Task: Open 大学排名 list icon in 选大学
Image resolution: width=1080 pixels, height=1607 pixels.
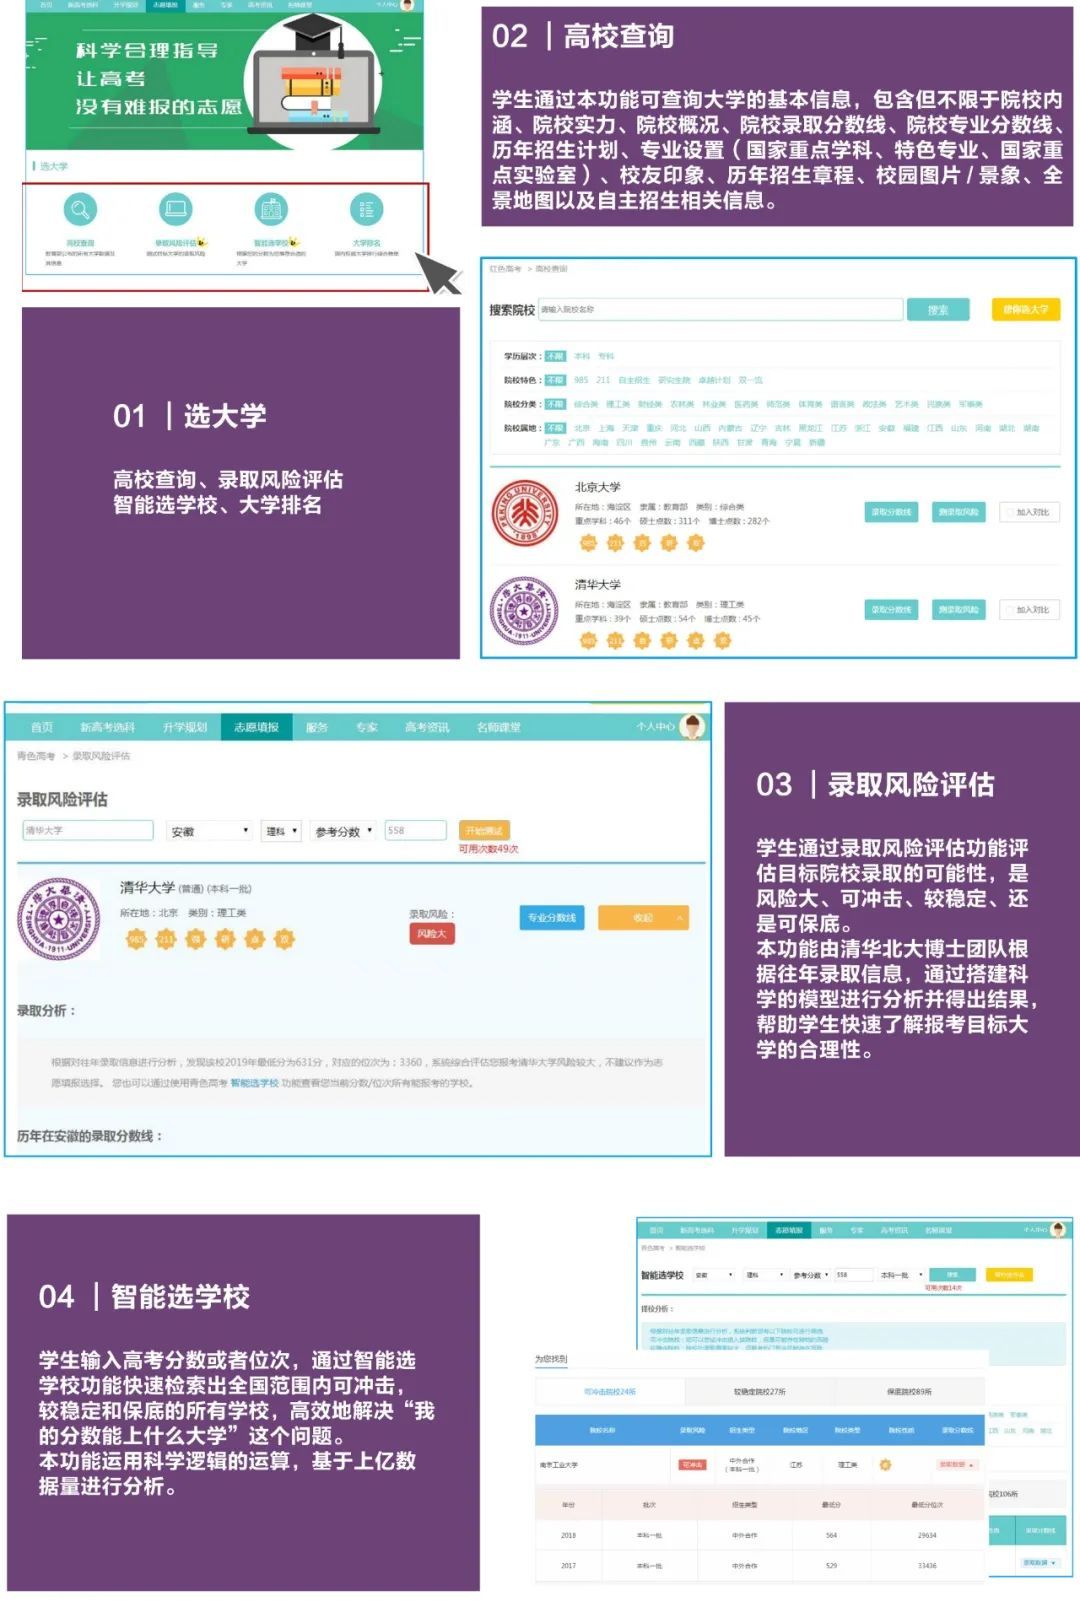Action: point(366,209)
